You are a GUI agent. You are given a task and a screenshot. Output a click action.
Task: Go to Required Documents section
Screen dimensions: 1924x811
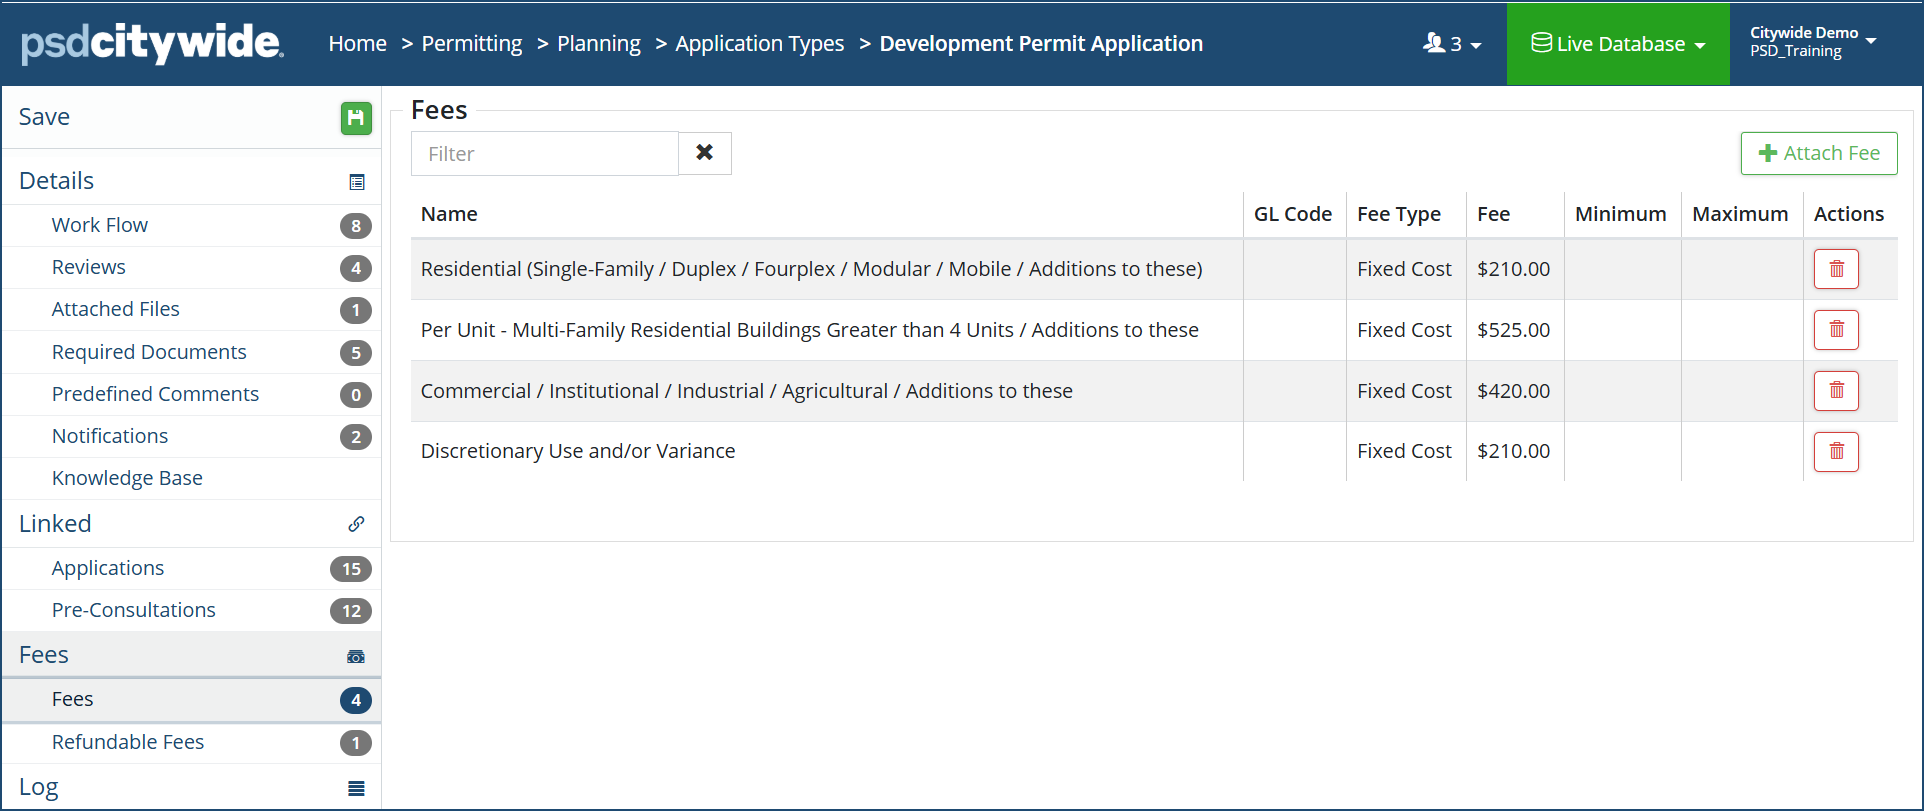(149, 352)
